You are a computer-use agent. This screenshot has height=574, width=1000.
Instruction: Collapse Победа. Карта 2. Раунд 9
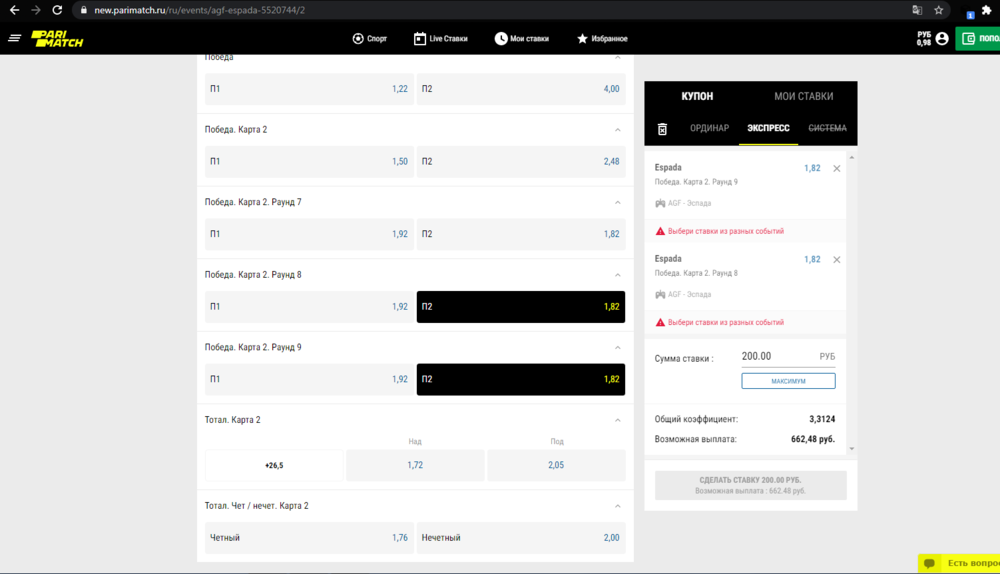point(617,348)
